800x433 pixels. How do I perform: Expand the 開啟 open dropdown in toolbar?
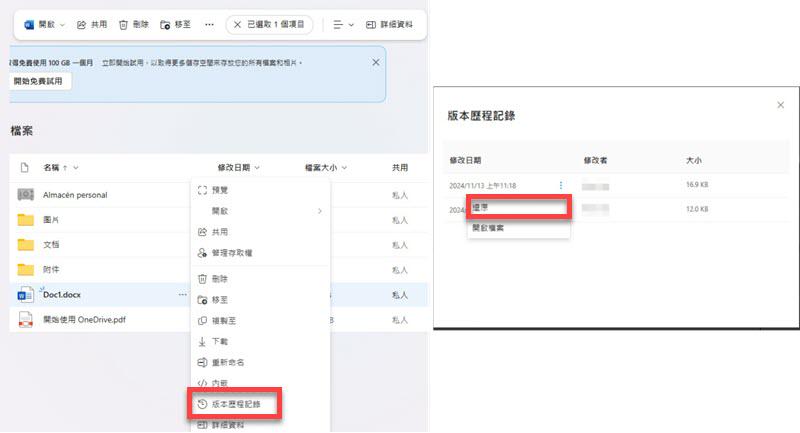(42, 23)
